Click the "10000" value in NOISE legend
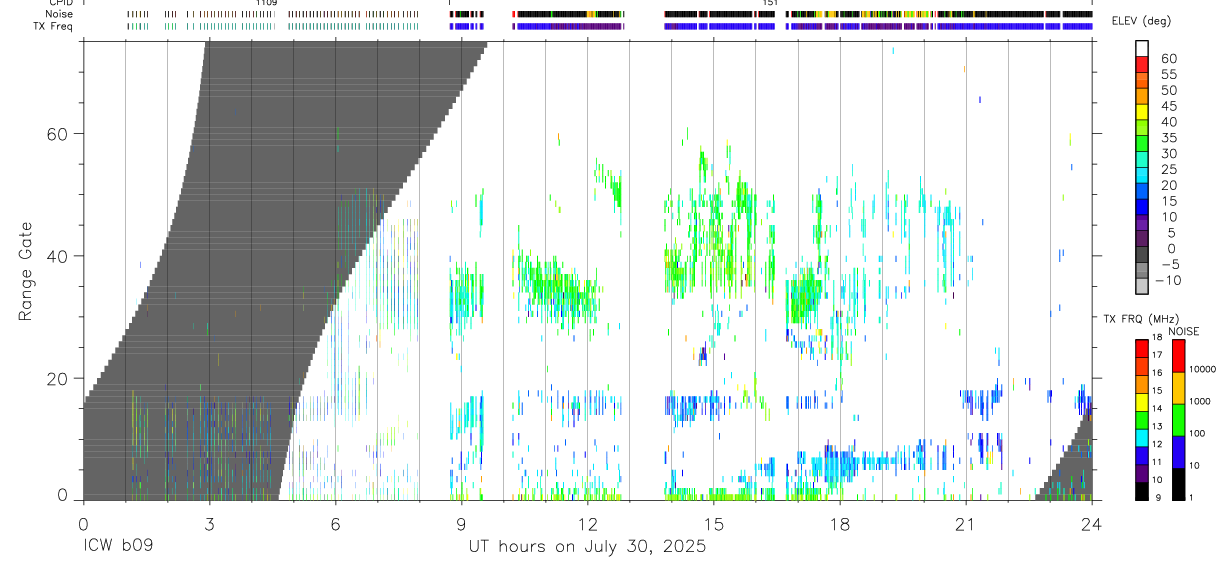This screenshot has width=1228, height=567. coord(1203,369)
